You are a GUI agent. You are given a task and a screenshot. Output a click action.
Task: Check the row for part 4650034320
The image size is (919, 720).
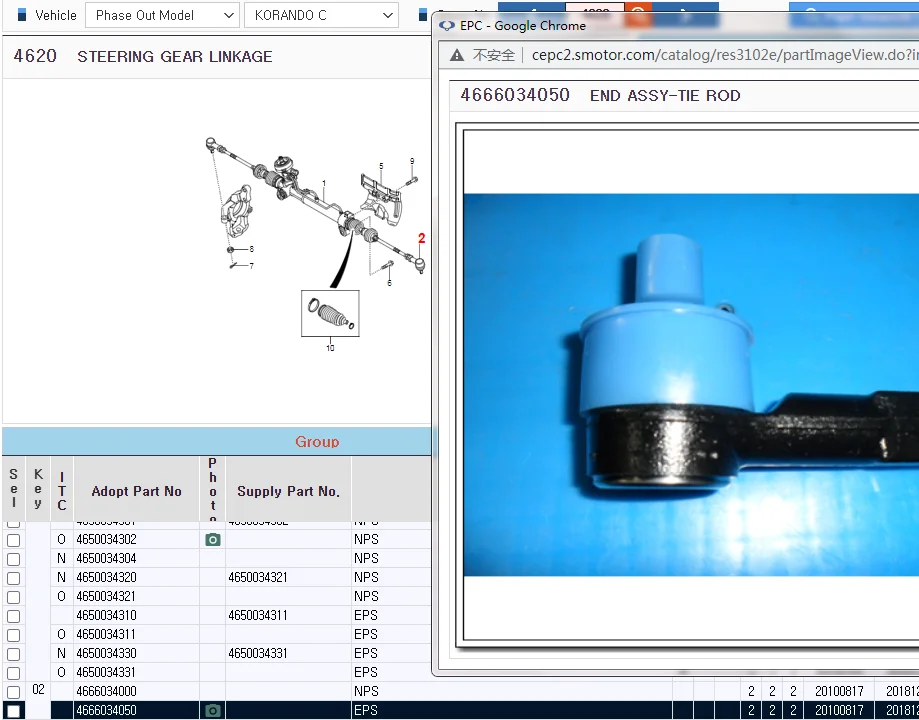point(13,578)
